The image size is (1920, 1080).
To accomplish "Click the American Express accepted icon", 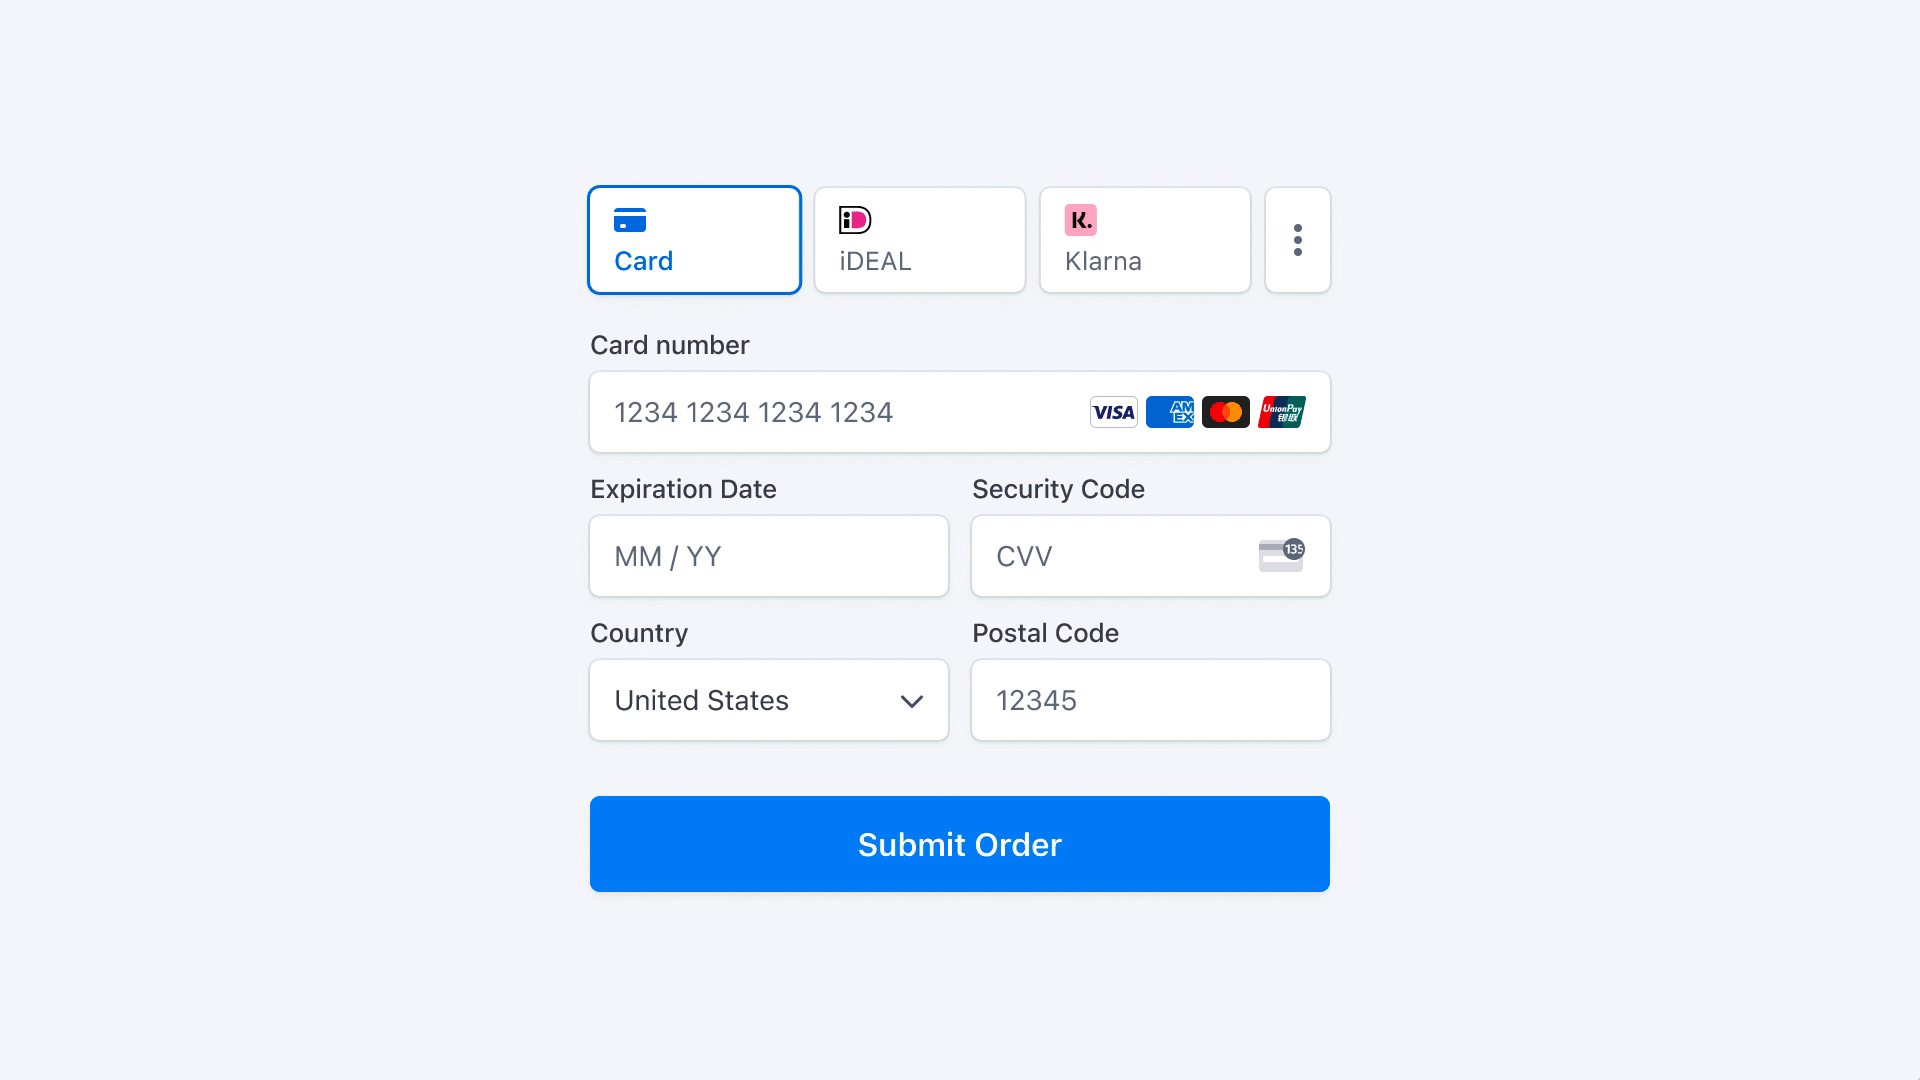I will coord(1168,411).
